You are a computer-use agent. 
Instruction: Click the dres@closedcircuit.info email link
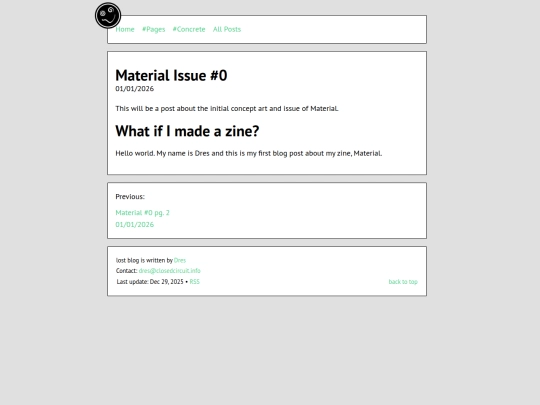point(169,271)
